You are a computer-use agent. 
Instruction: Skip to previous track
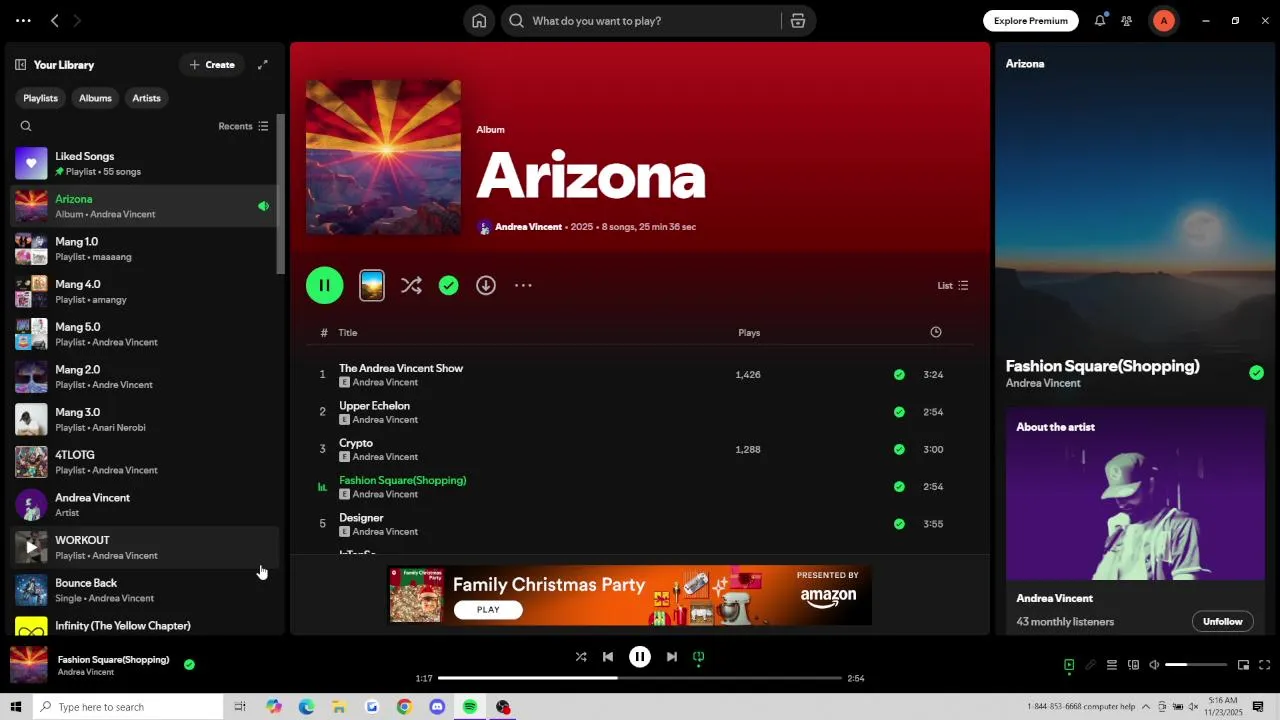click(x=608, y=657)
